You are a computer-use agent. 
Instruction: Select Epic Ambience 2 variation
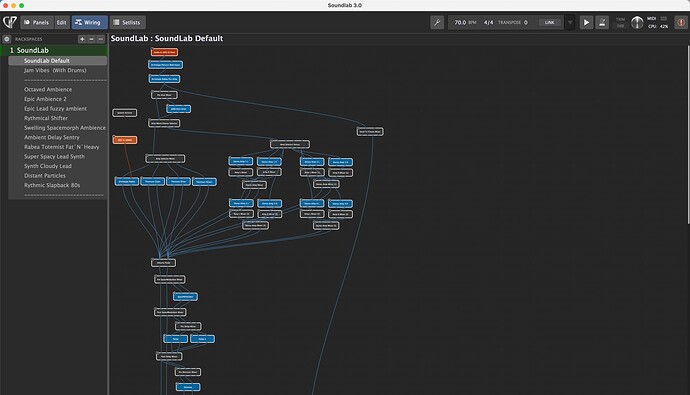click(x=58, y=99)
